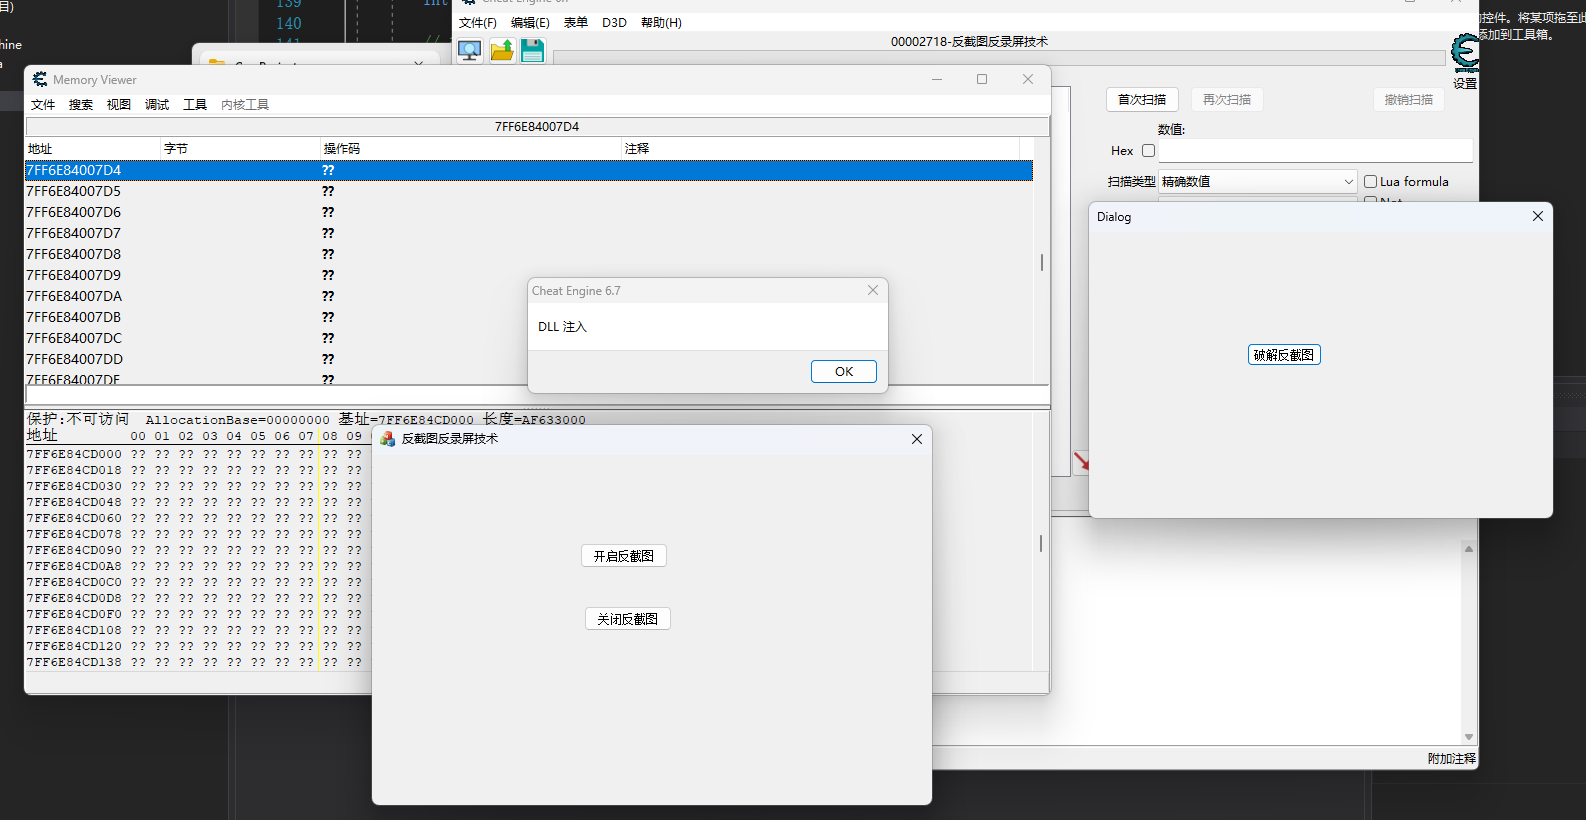The image size is (1586, 820).
Task: Toggle the Hex checkbox
Action: pos(1148,151)
